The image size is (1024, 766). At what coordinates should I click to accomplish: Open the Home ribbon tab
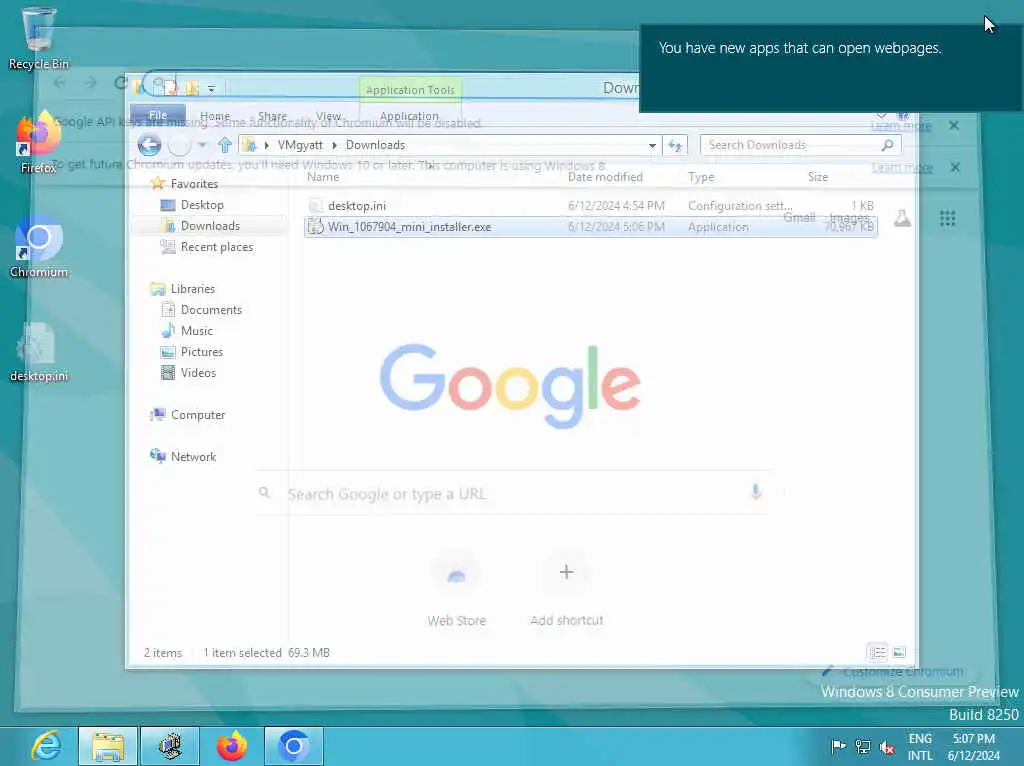coord(215,116)
